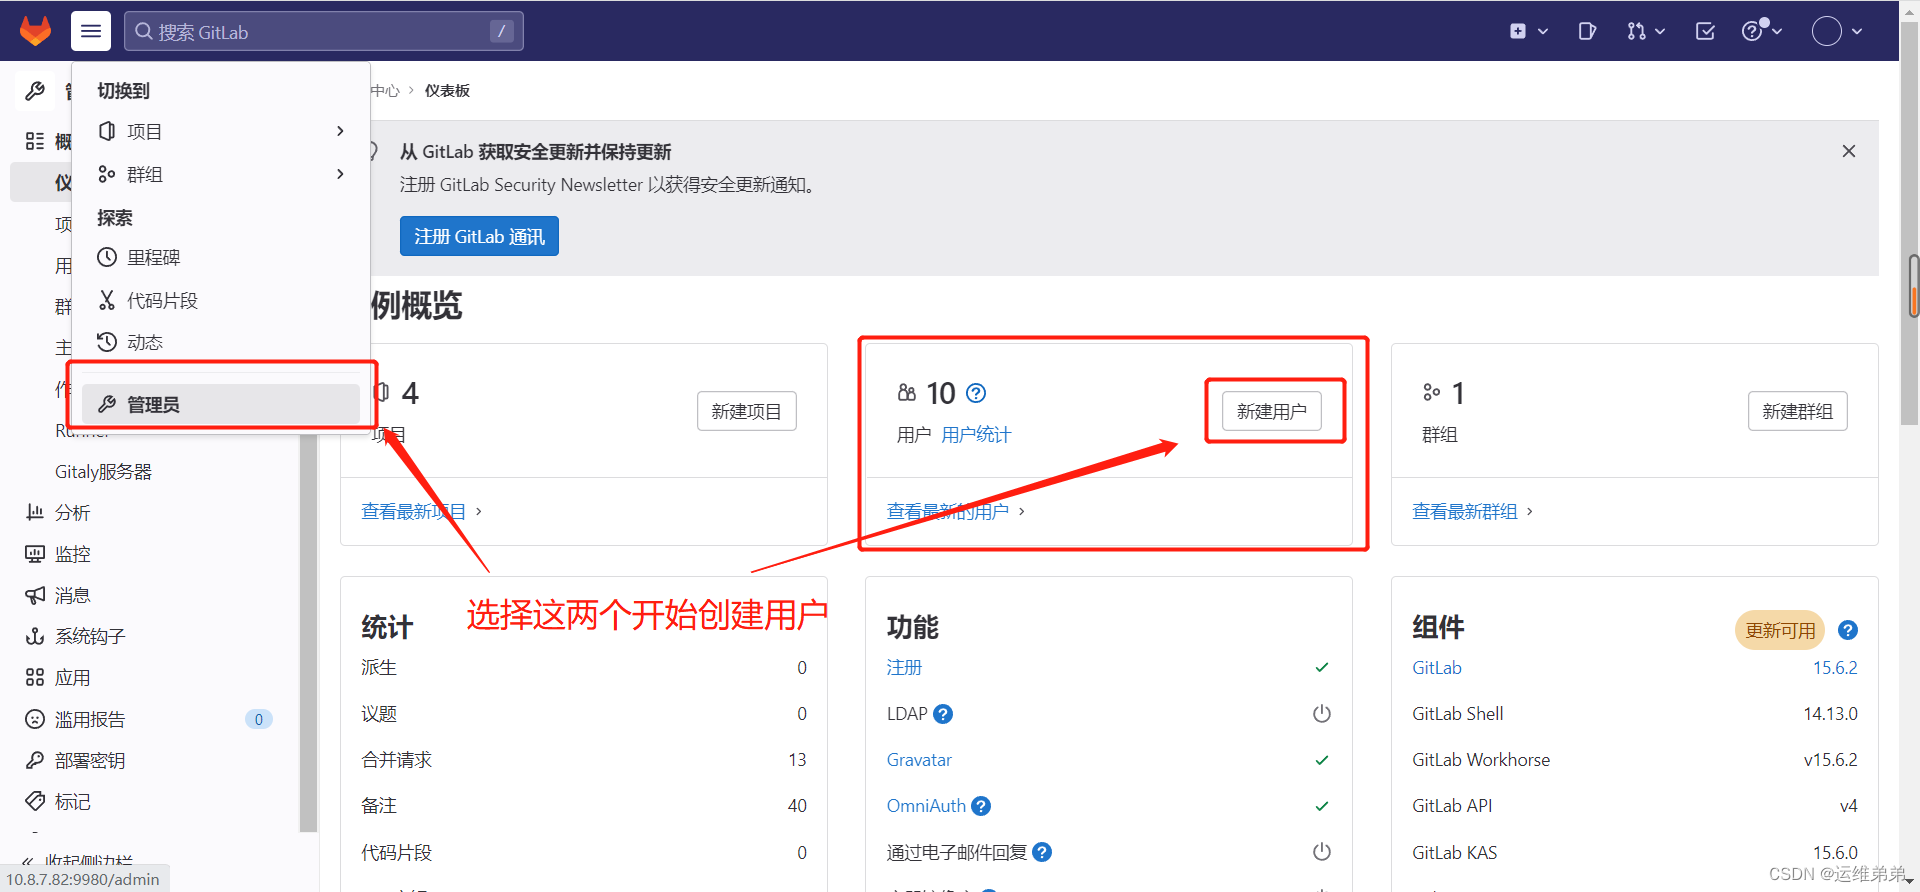Open the user avatar menu
The width and height of the screenshot is (1920, 892).
[1837, 31]
